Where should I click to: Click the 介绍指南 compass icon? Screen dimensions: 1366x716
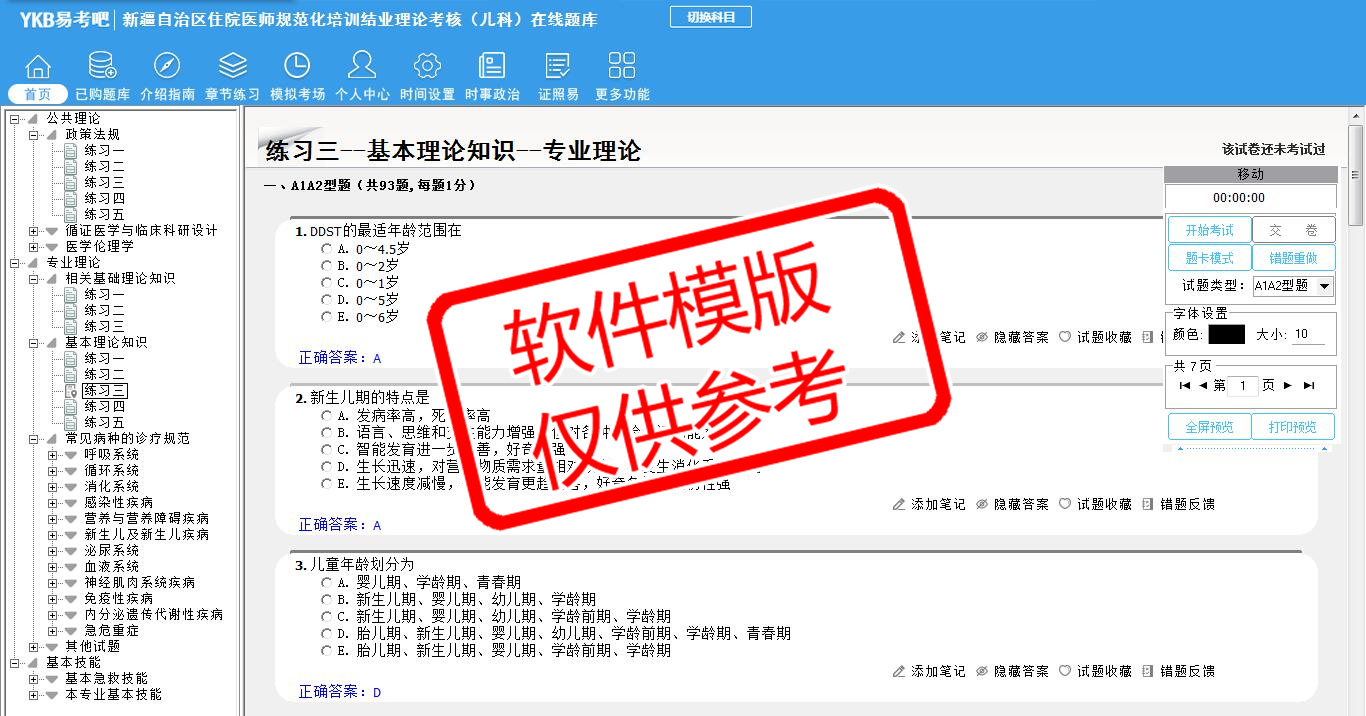167,67
